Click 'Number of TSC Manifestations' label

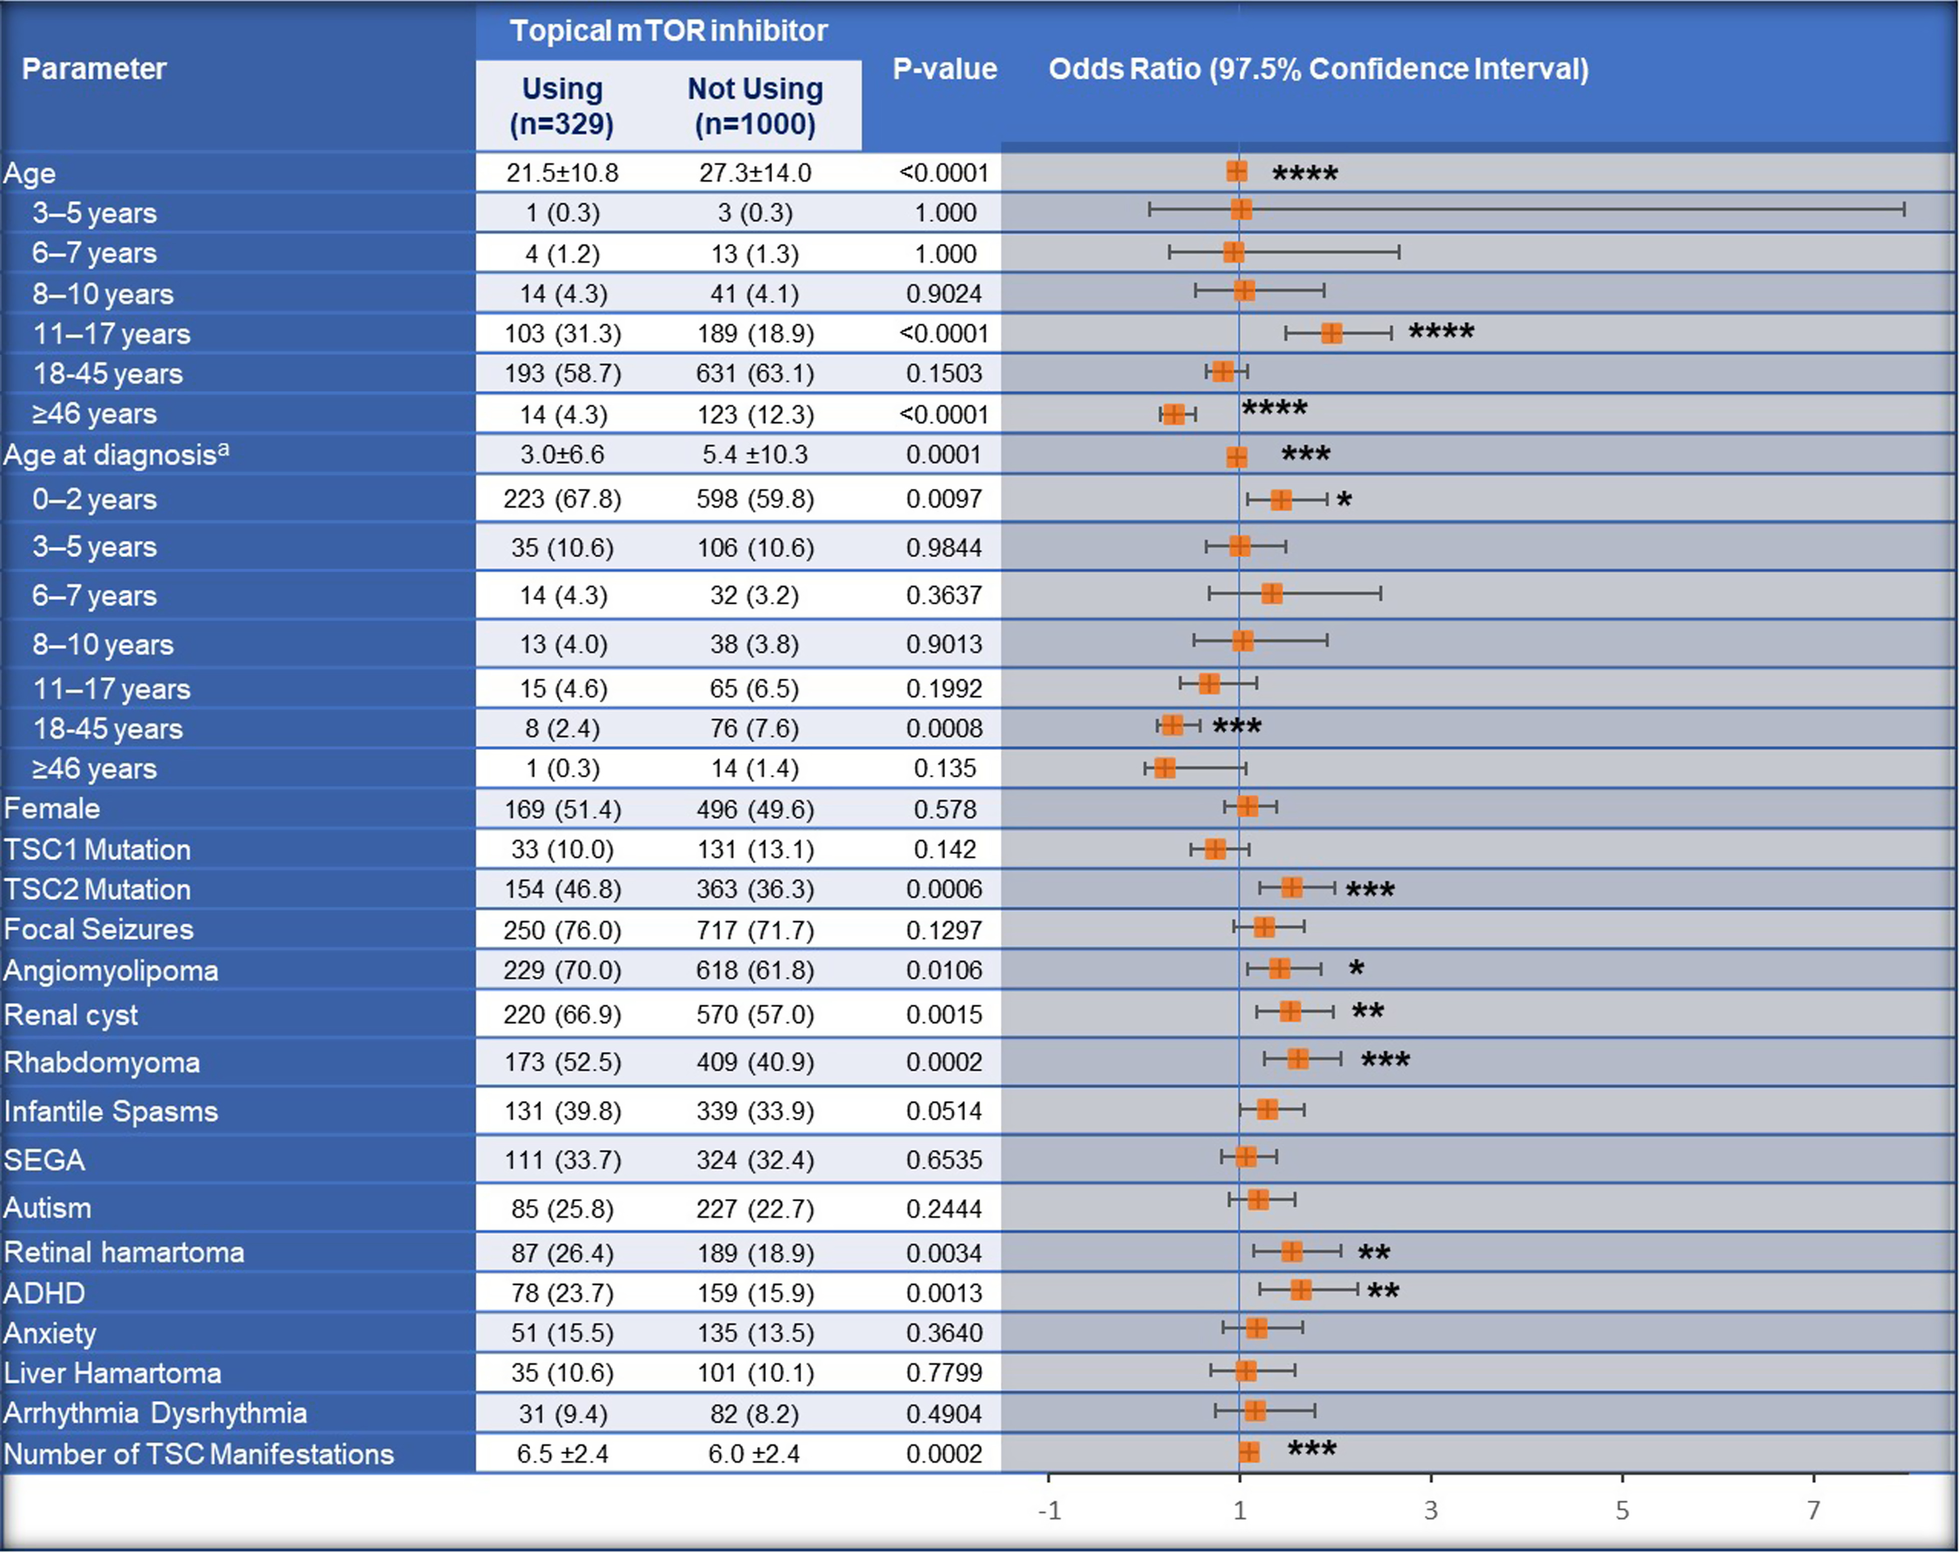coord(199,1454)
